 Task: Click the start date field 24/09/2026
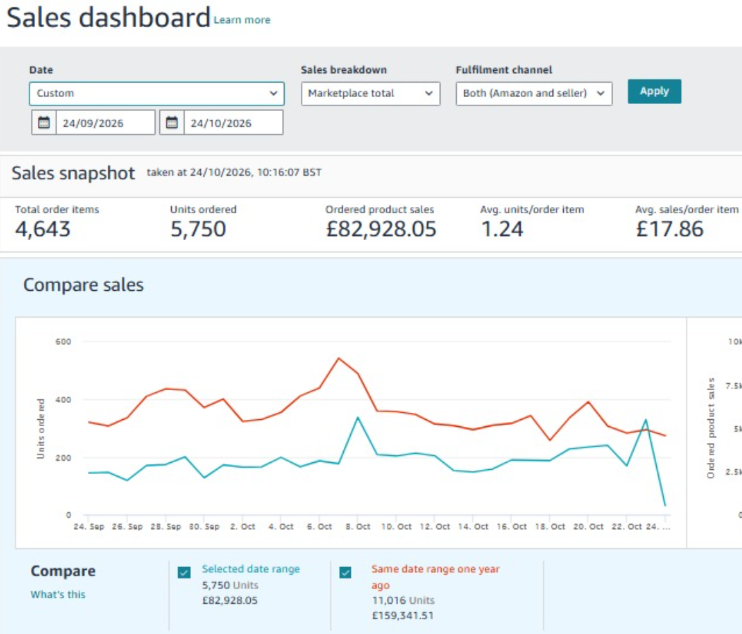pos(105,123)
